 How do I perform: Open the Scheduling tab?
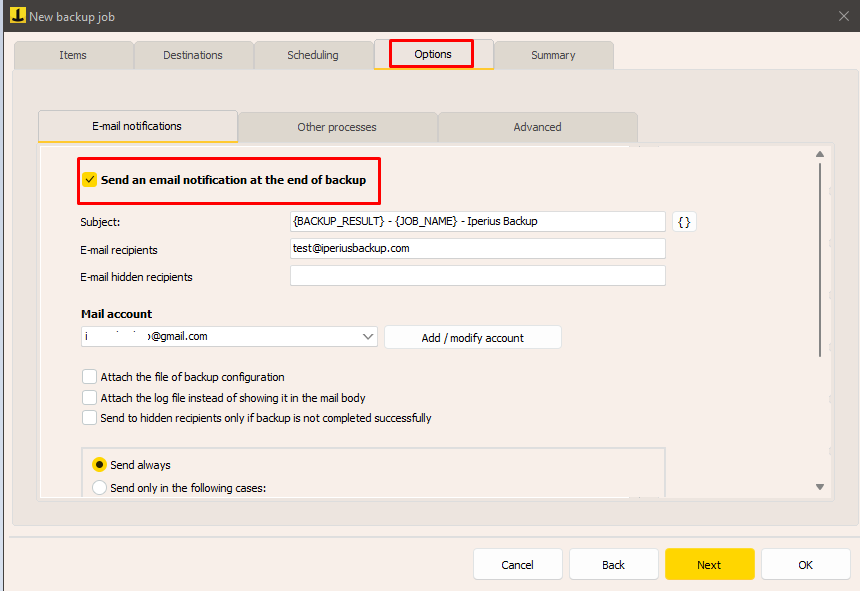coord(313,55)
